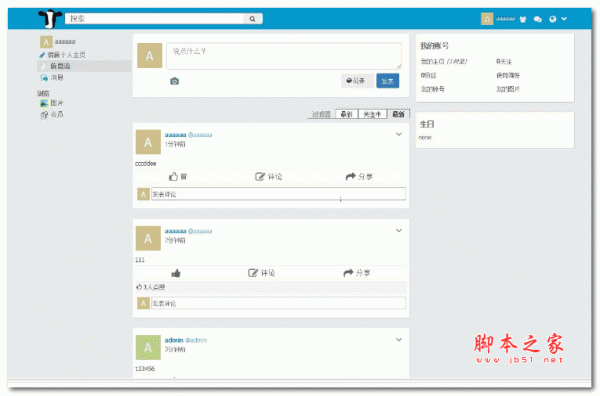Click the "cccddee" post text

point(146,163)
